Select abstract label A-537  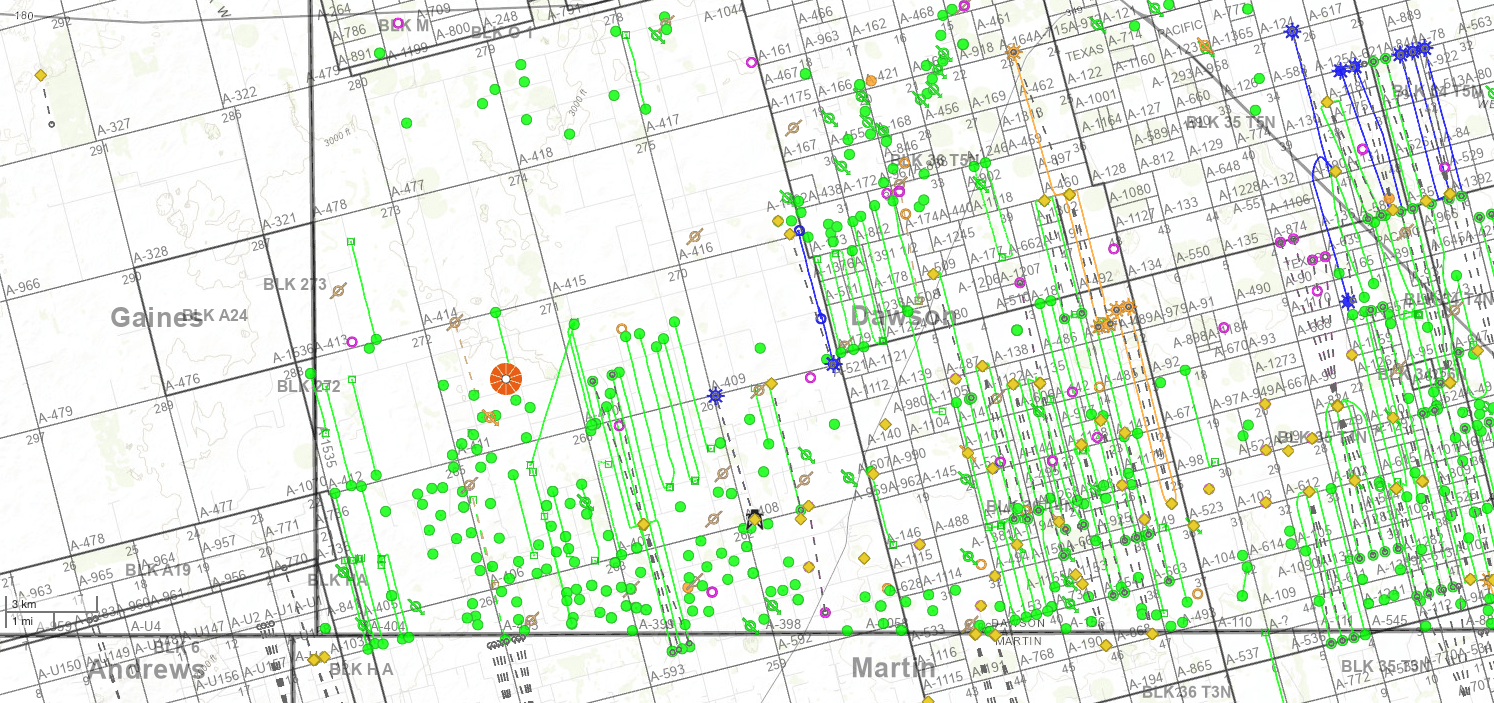click(x=1242, y=657)
